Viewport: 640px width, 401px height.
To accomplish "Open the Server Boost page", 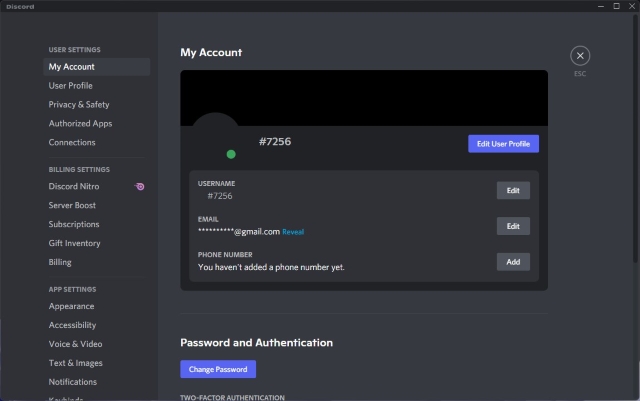I will point(97,205).
